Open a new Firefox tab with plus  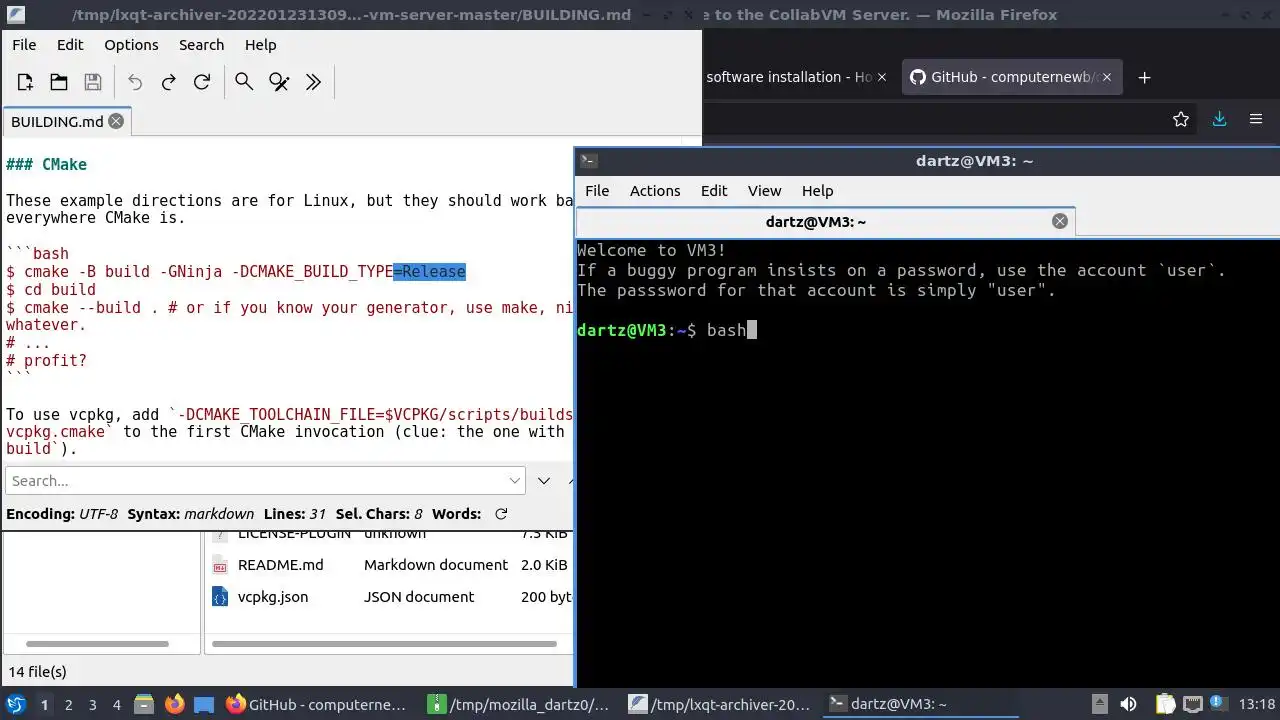point(1145,77)
